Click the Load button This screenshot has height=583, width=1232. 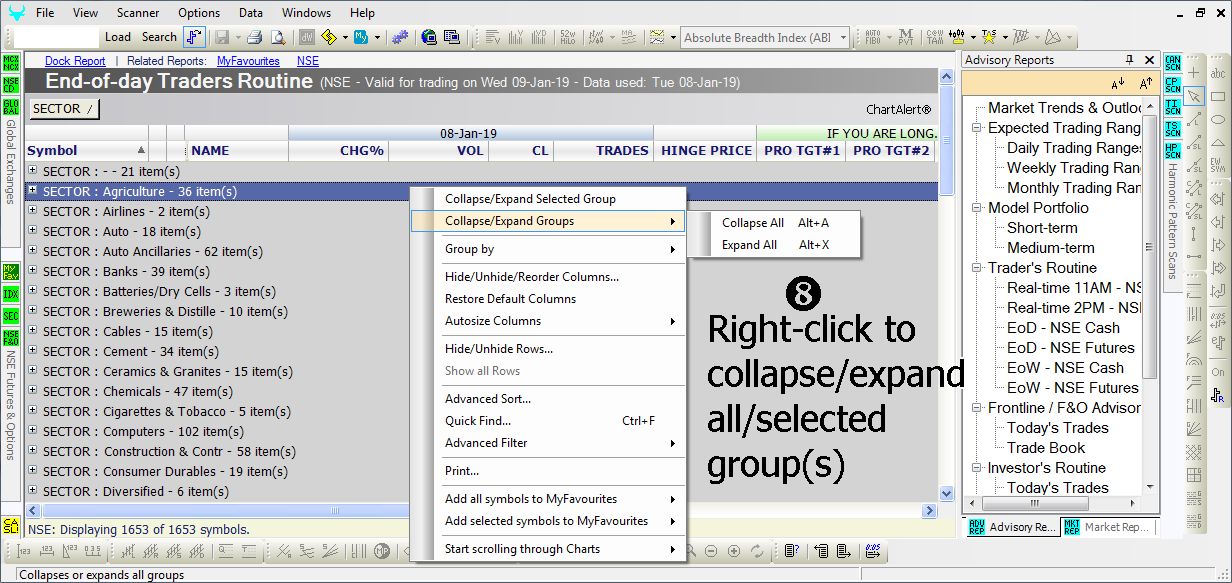[118, 37]
